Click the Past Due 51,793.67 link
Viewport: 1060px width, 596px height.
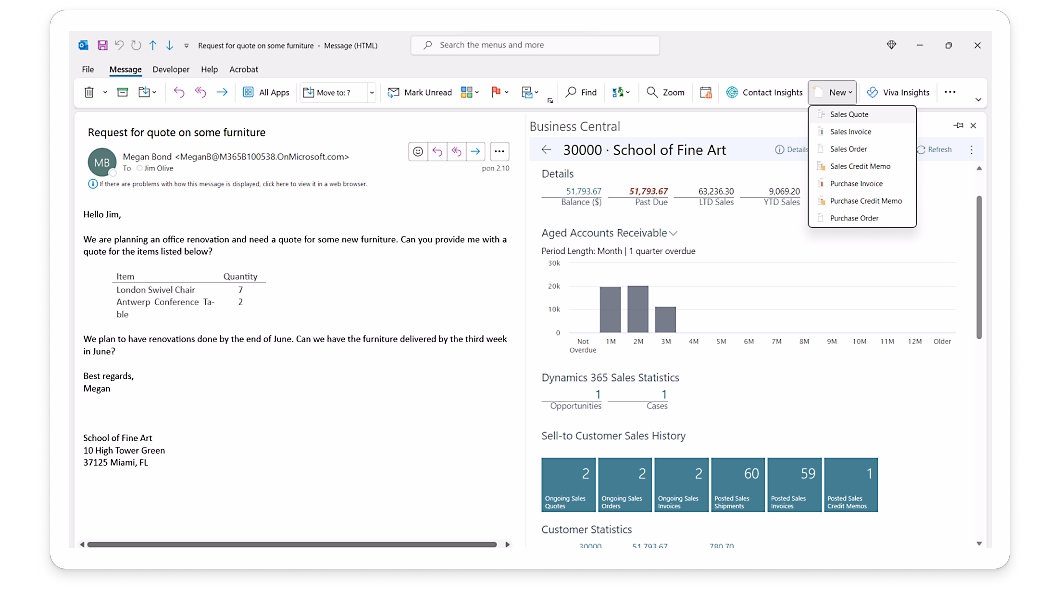tap(648, 192)
